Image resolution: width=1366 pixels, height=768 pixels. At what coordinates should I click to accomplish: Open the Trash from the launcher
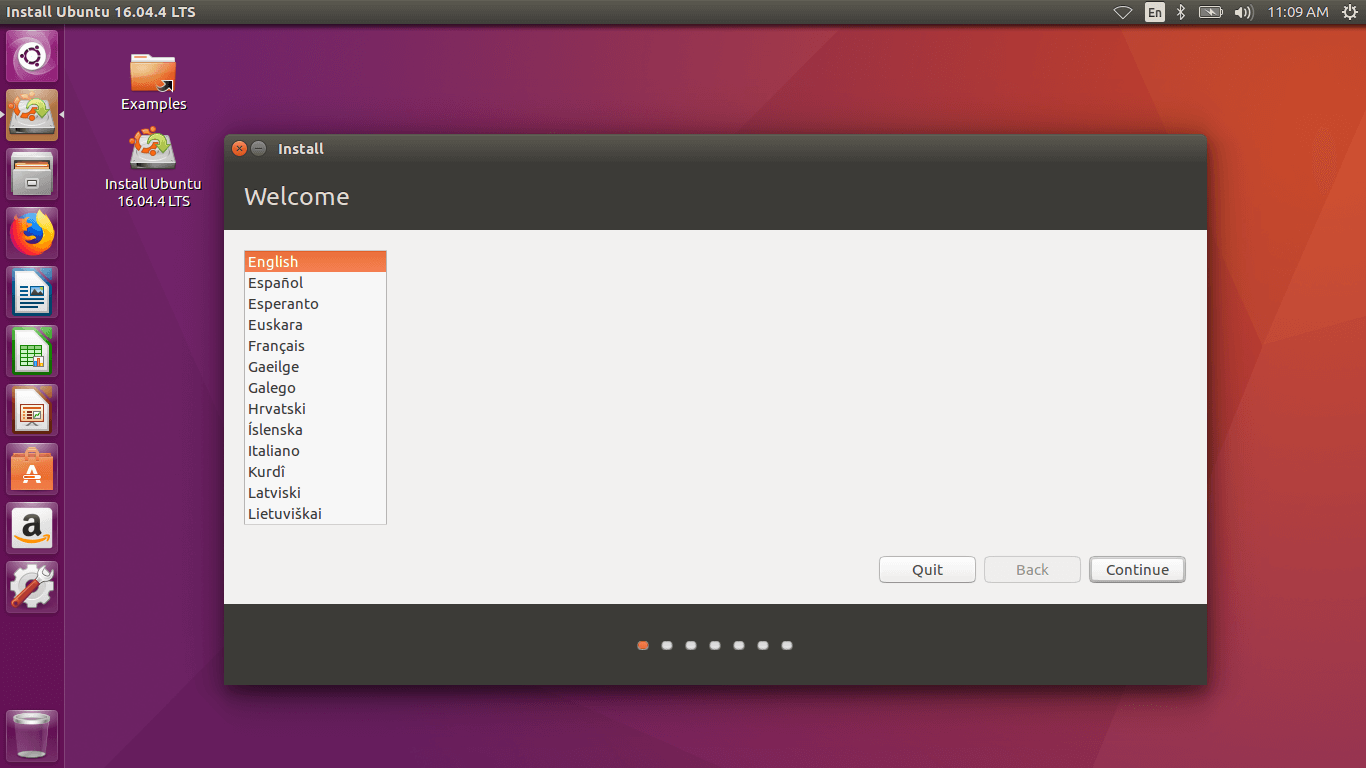(31, 735)
